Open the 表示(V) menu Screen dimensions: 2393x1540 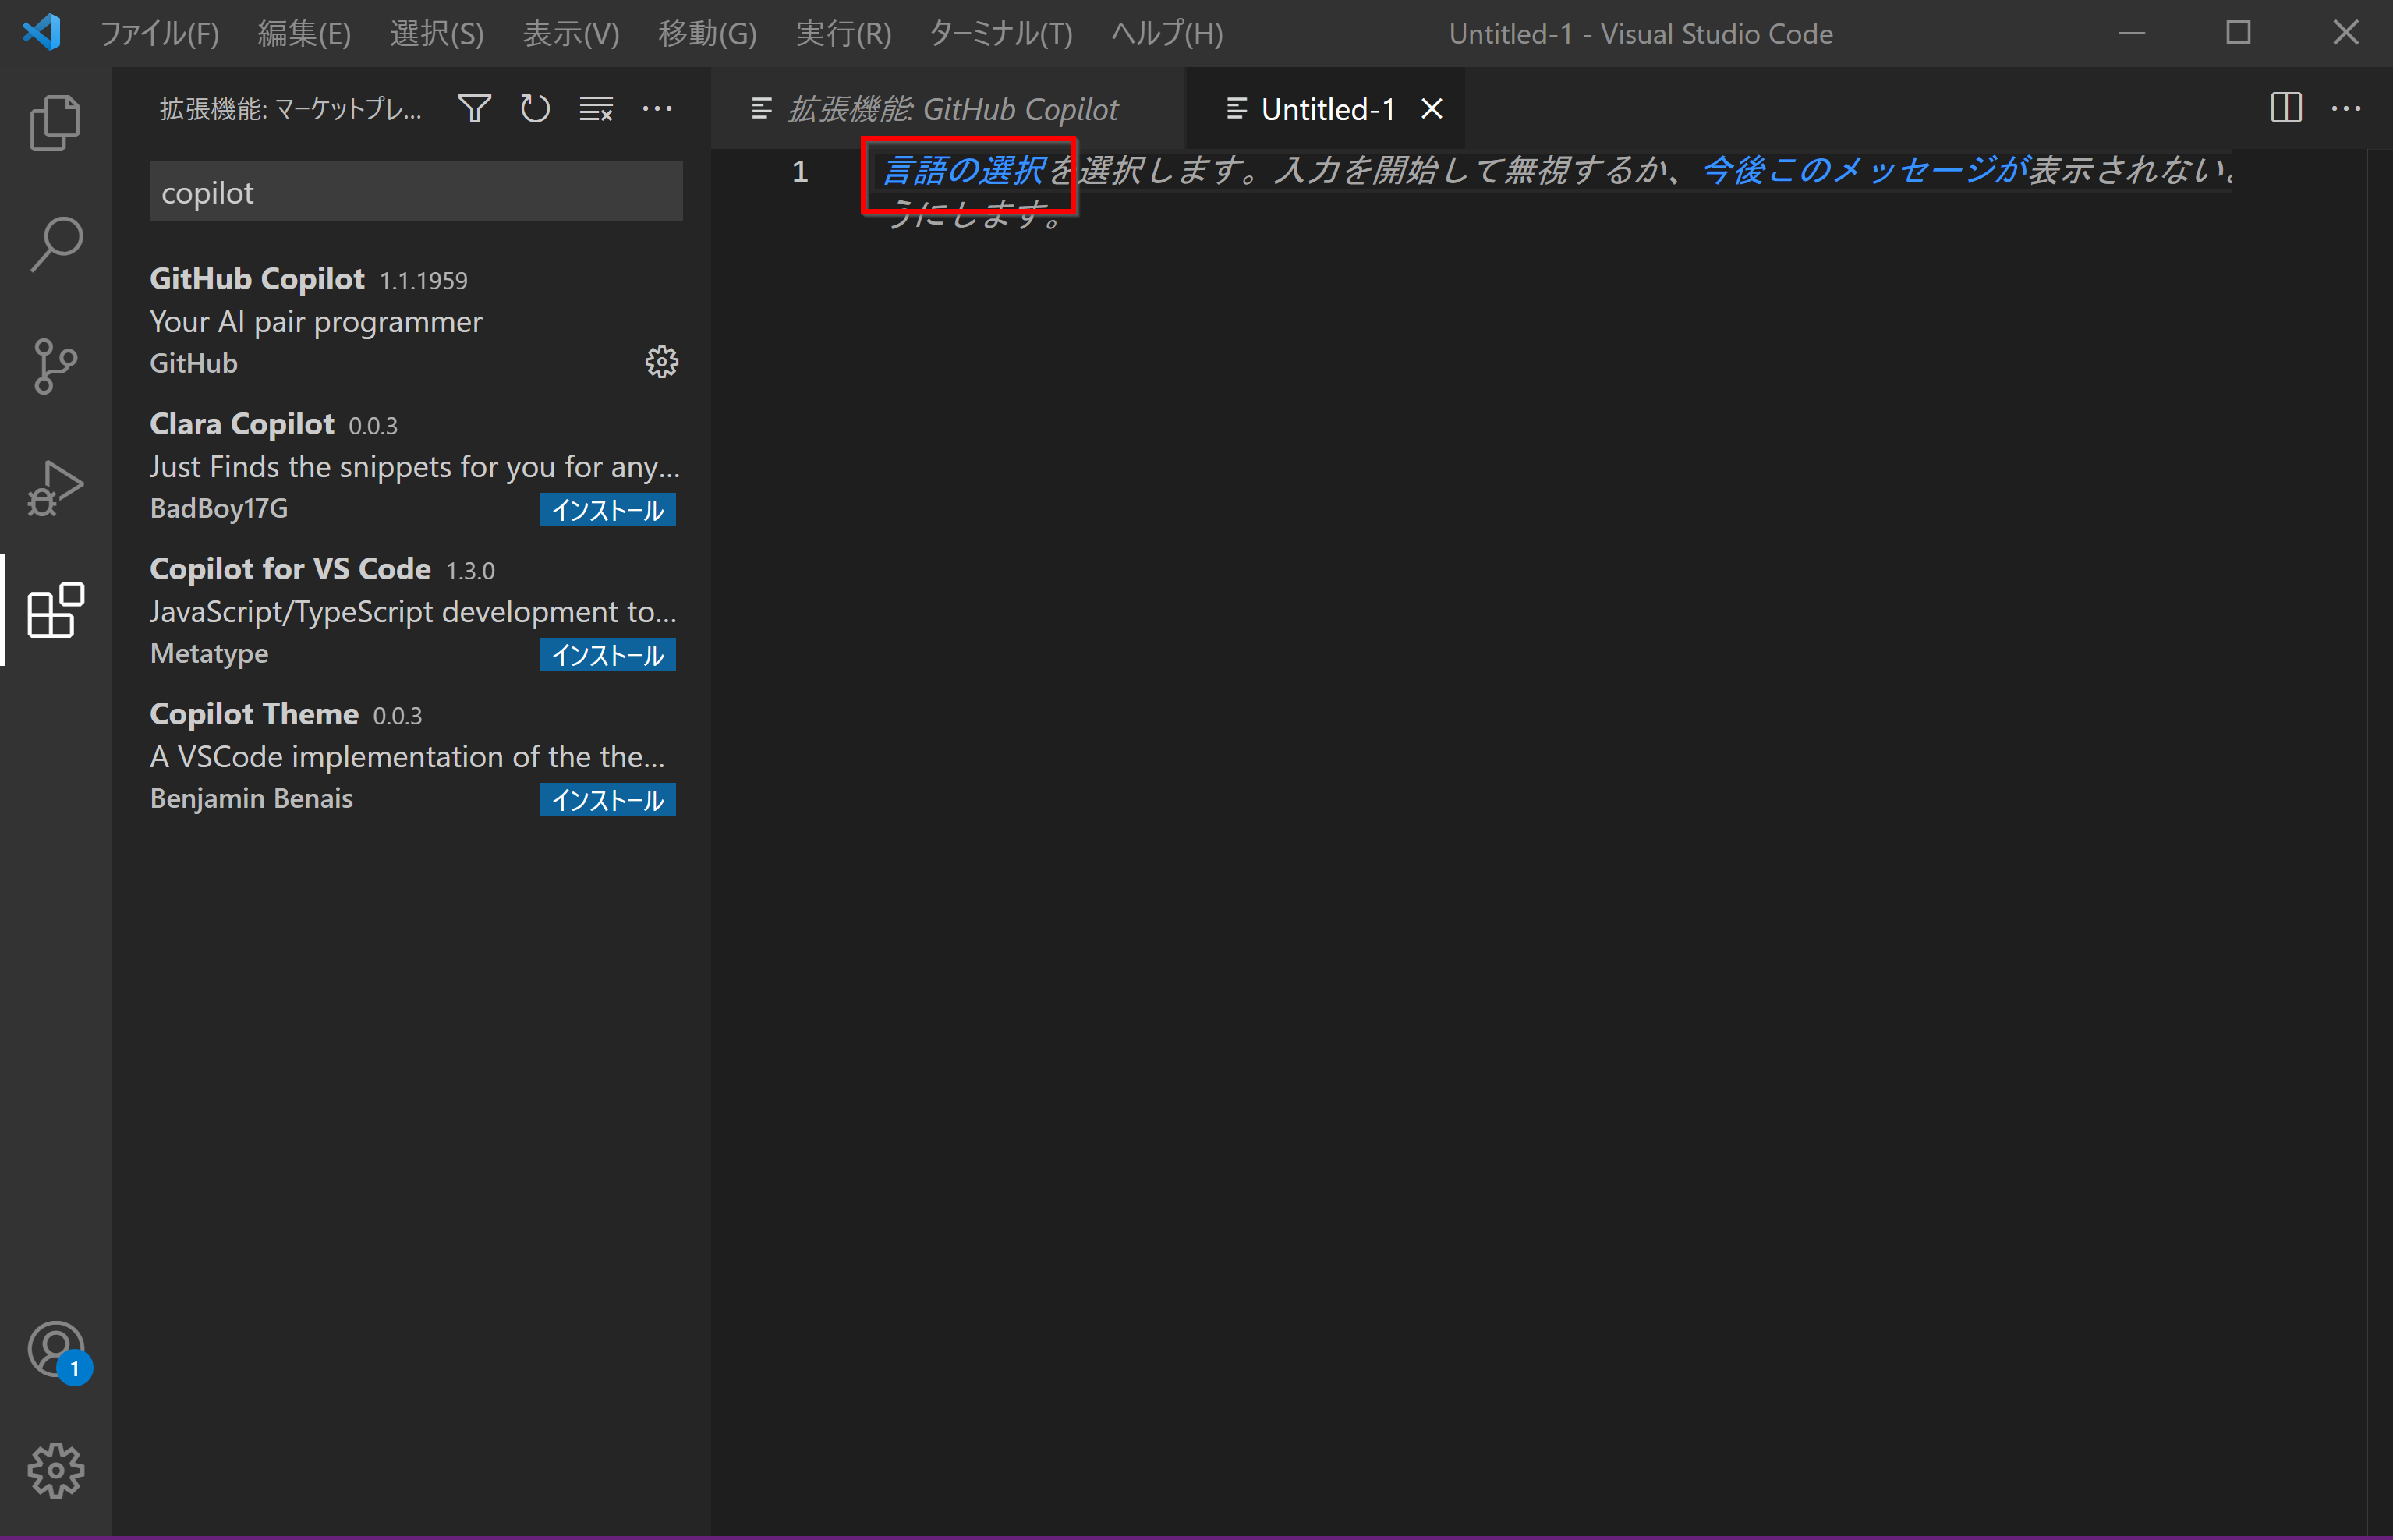coord(571,34)
